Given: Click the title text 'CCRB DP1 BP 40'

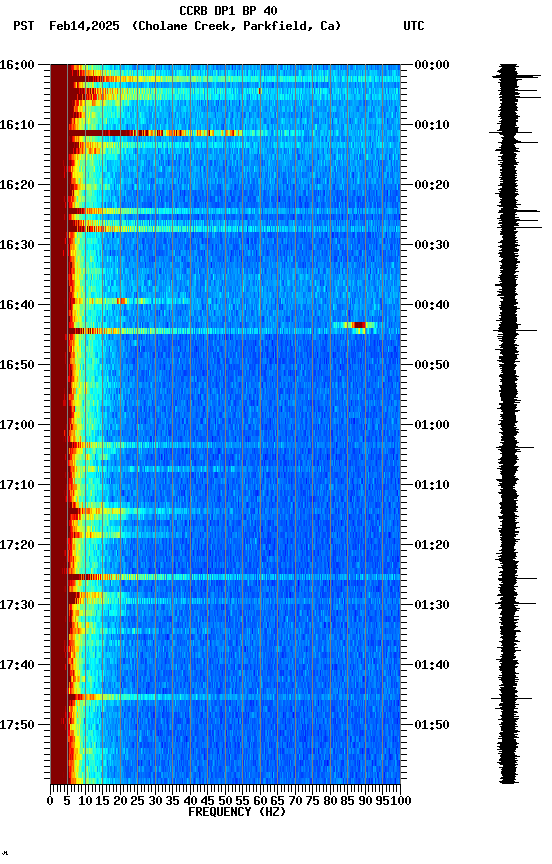Looking at the screenshot, I should point(228,11).
